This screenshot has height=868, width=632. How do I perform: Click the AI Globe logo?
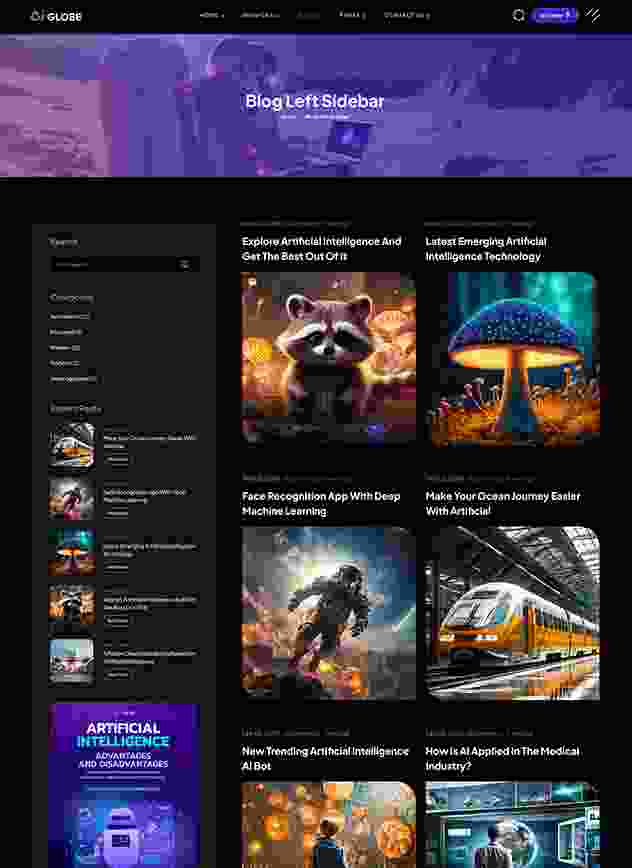[x=56, y=16]
